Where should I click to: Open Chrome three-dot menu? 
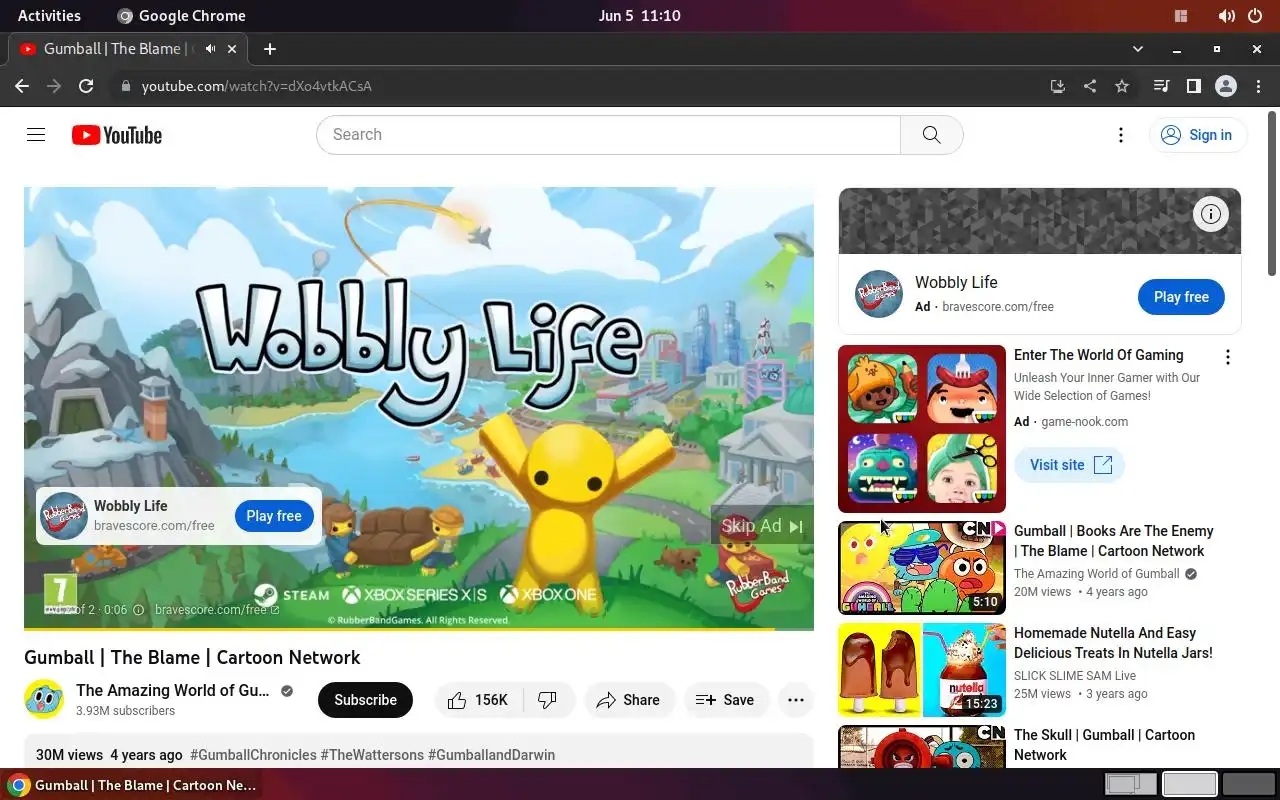coord(1258,86)
